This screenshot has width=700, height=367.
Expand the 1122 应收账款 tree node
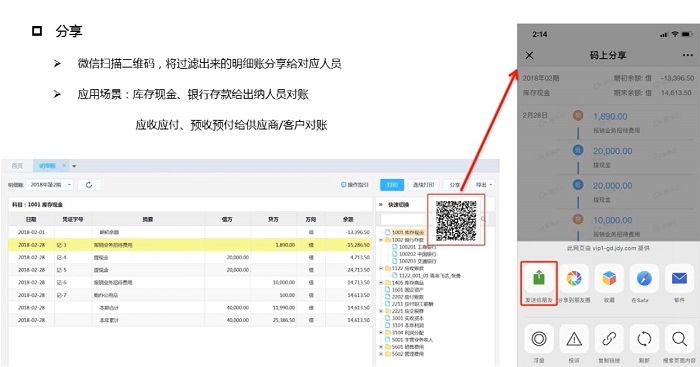[381, 268]
